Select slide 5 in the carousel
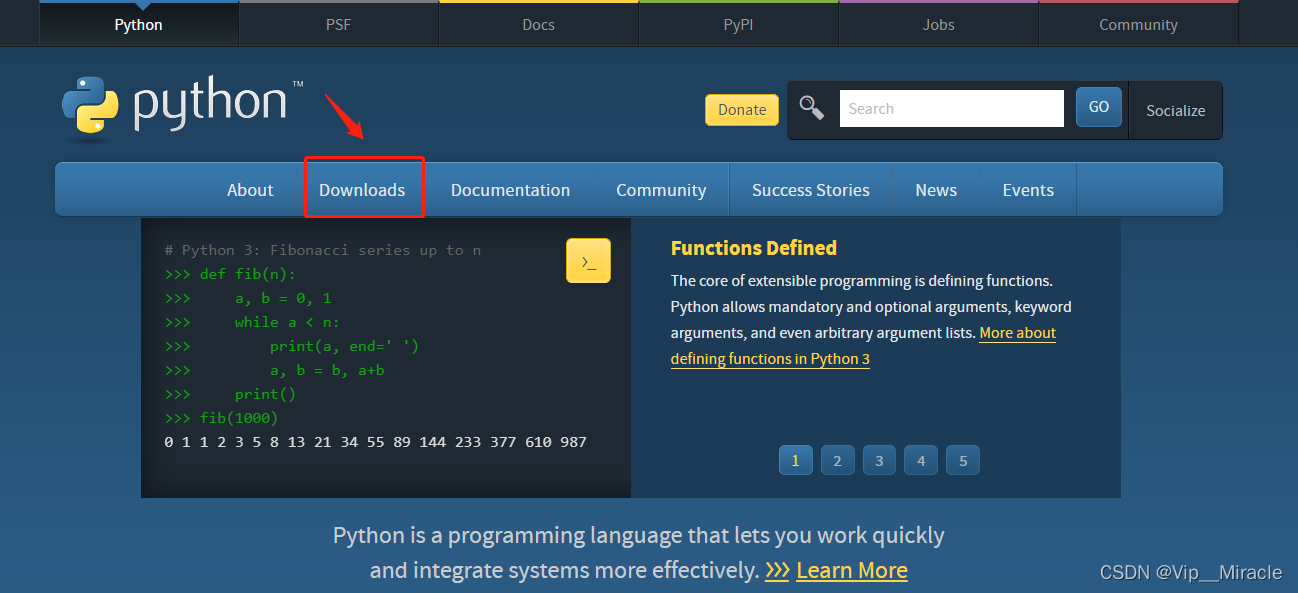 tap(963, 460)
